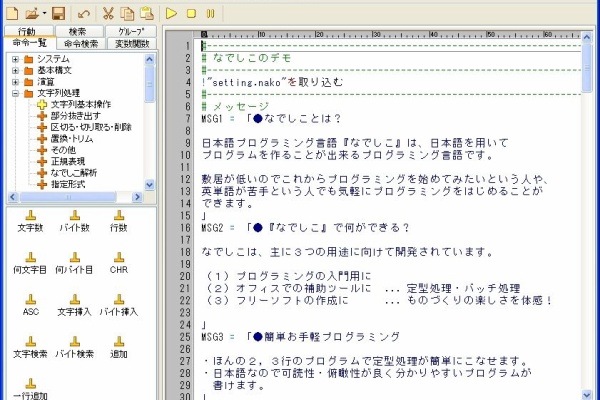Insert the CHR command
The height and width of the screenshot is (400, 600).
[119, 264]
